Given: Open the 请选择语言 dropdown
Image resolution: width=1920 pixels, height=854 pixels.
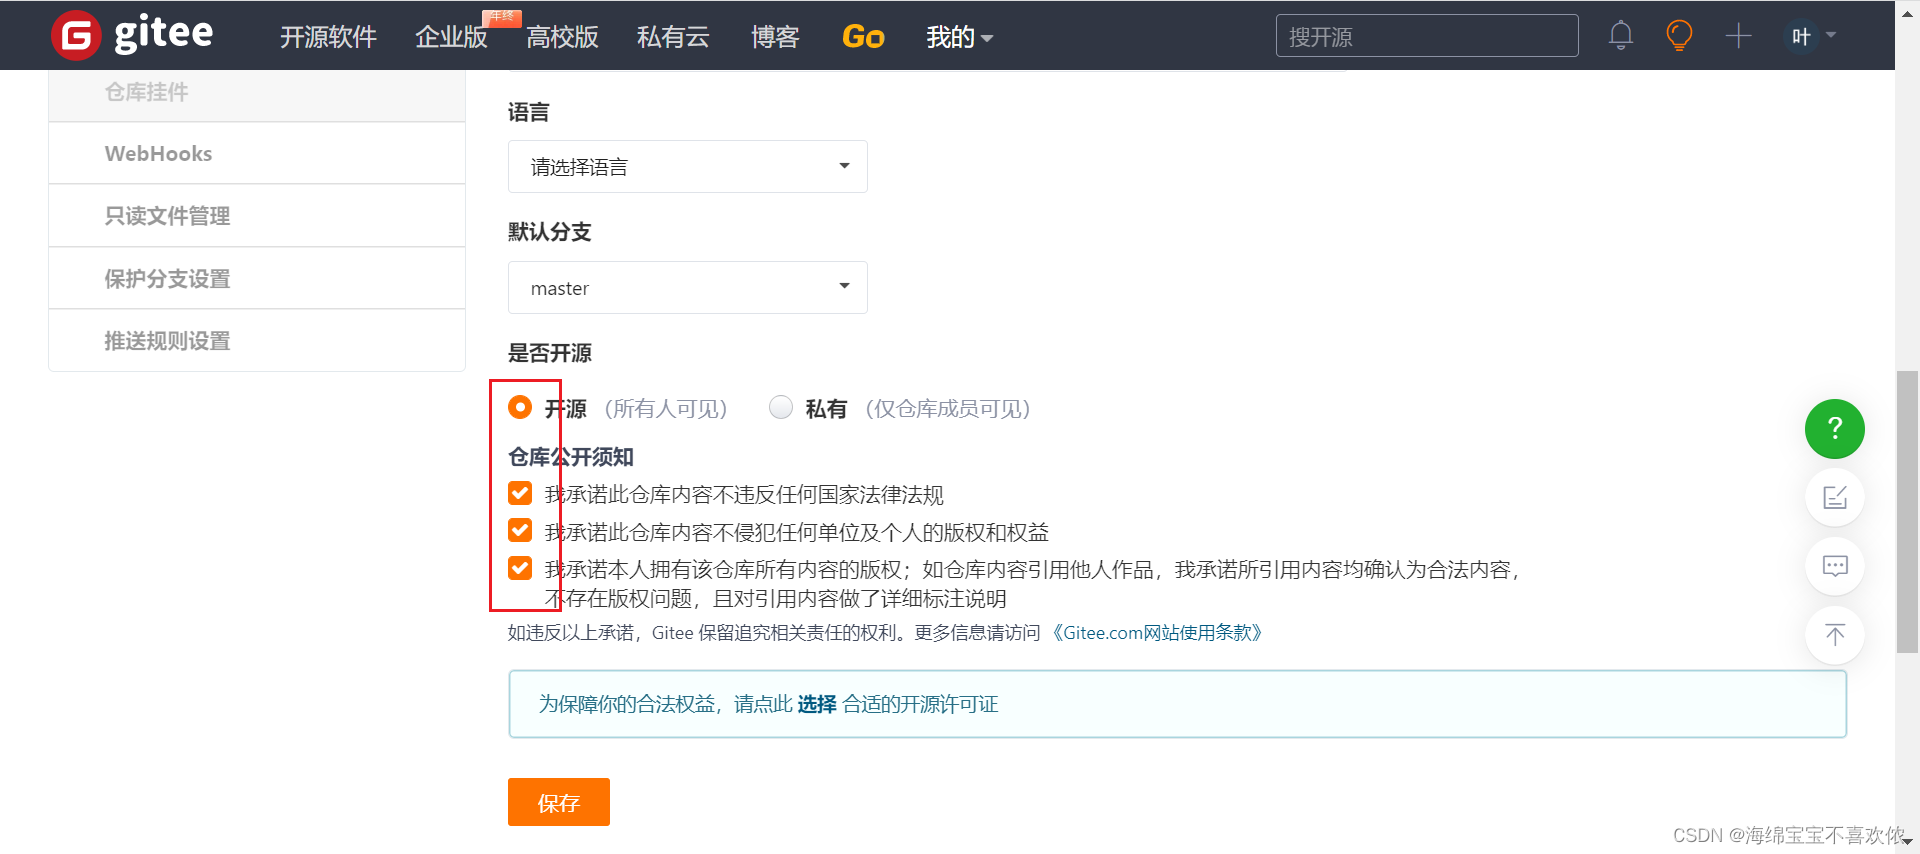Looking at the screenshot, I should coord(688,166).
